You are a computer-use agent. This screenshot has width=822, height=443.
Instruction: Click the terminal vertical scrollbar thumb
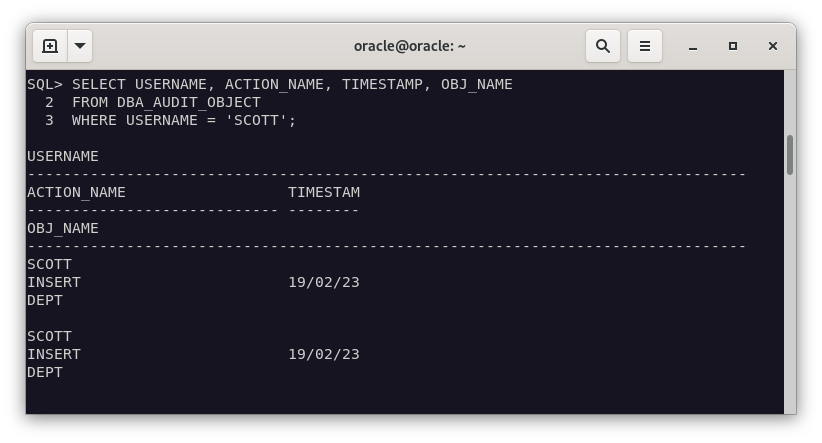pyautogui.click(x=789, y=155)
